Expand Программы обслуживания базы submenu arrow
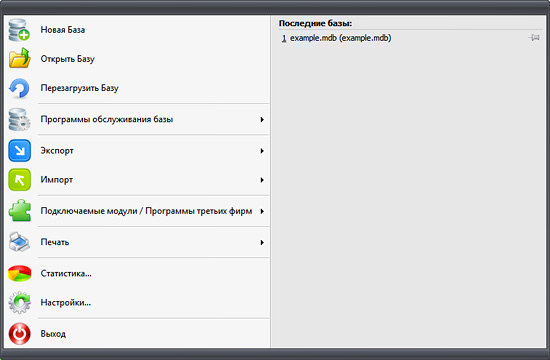 [262, 120]
